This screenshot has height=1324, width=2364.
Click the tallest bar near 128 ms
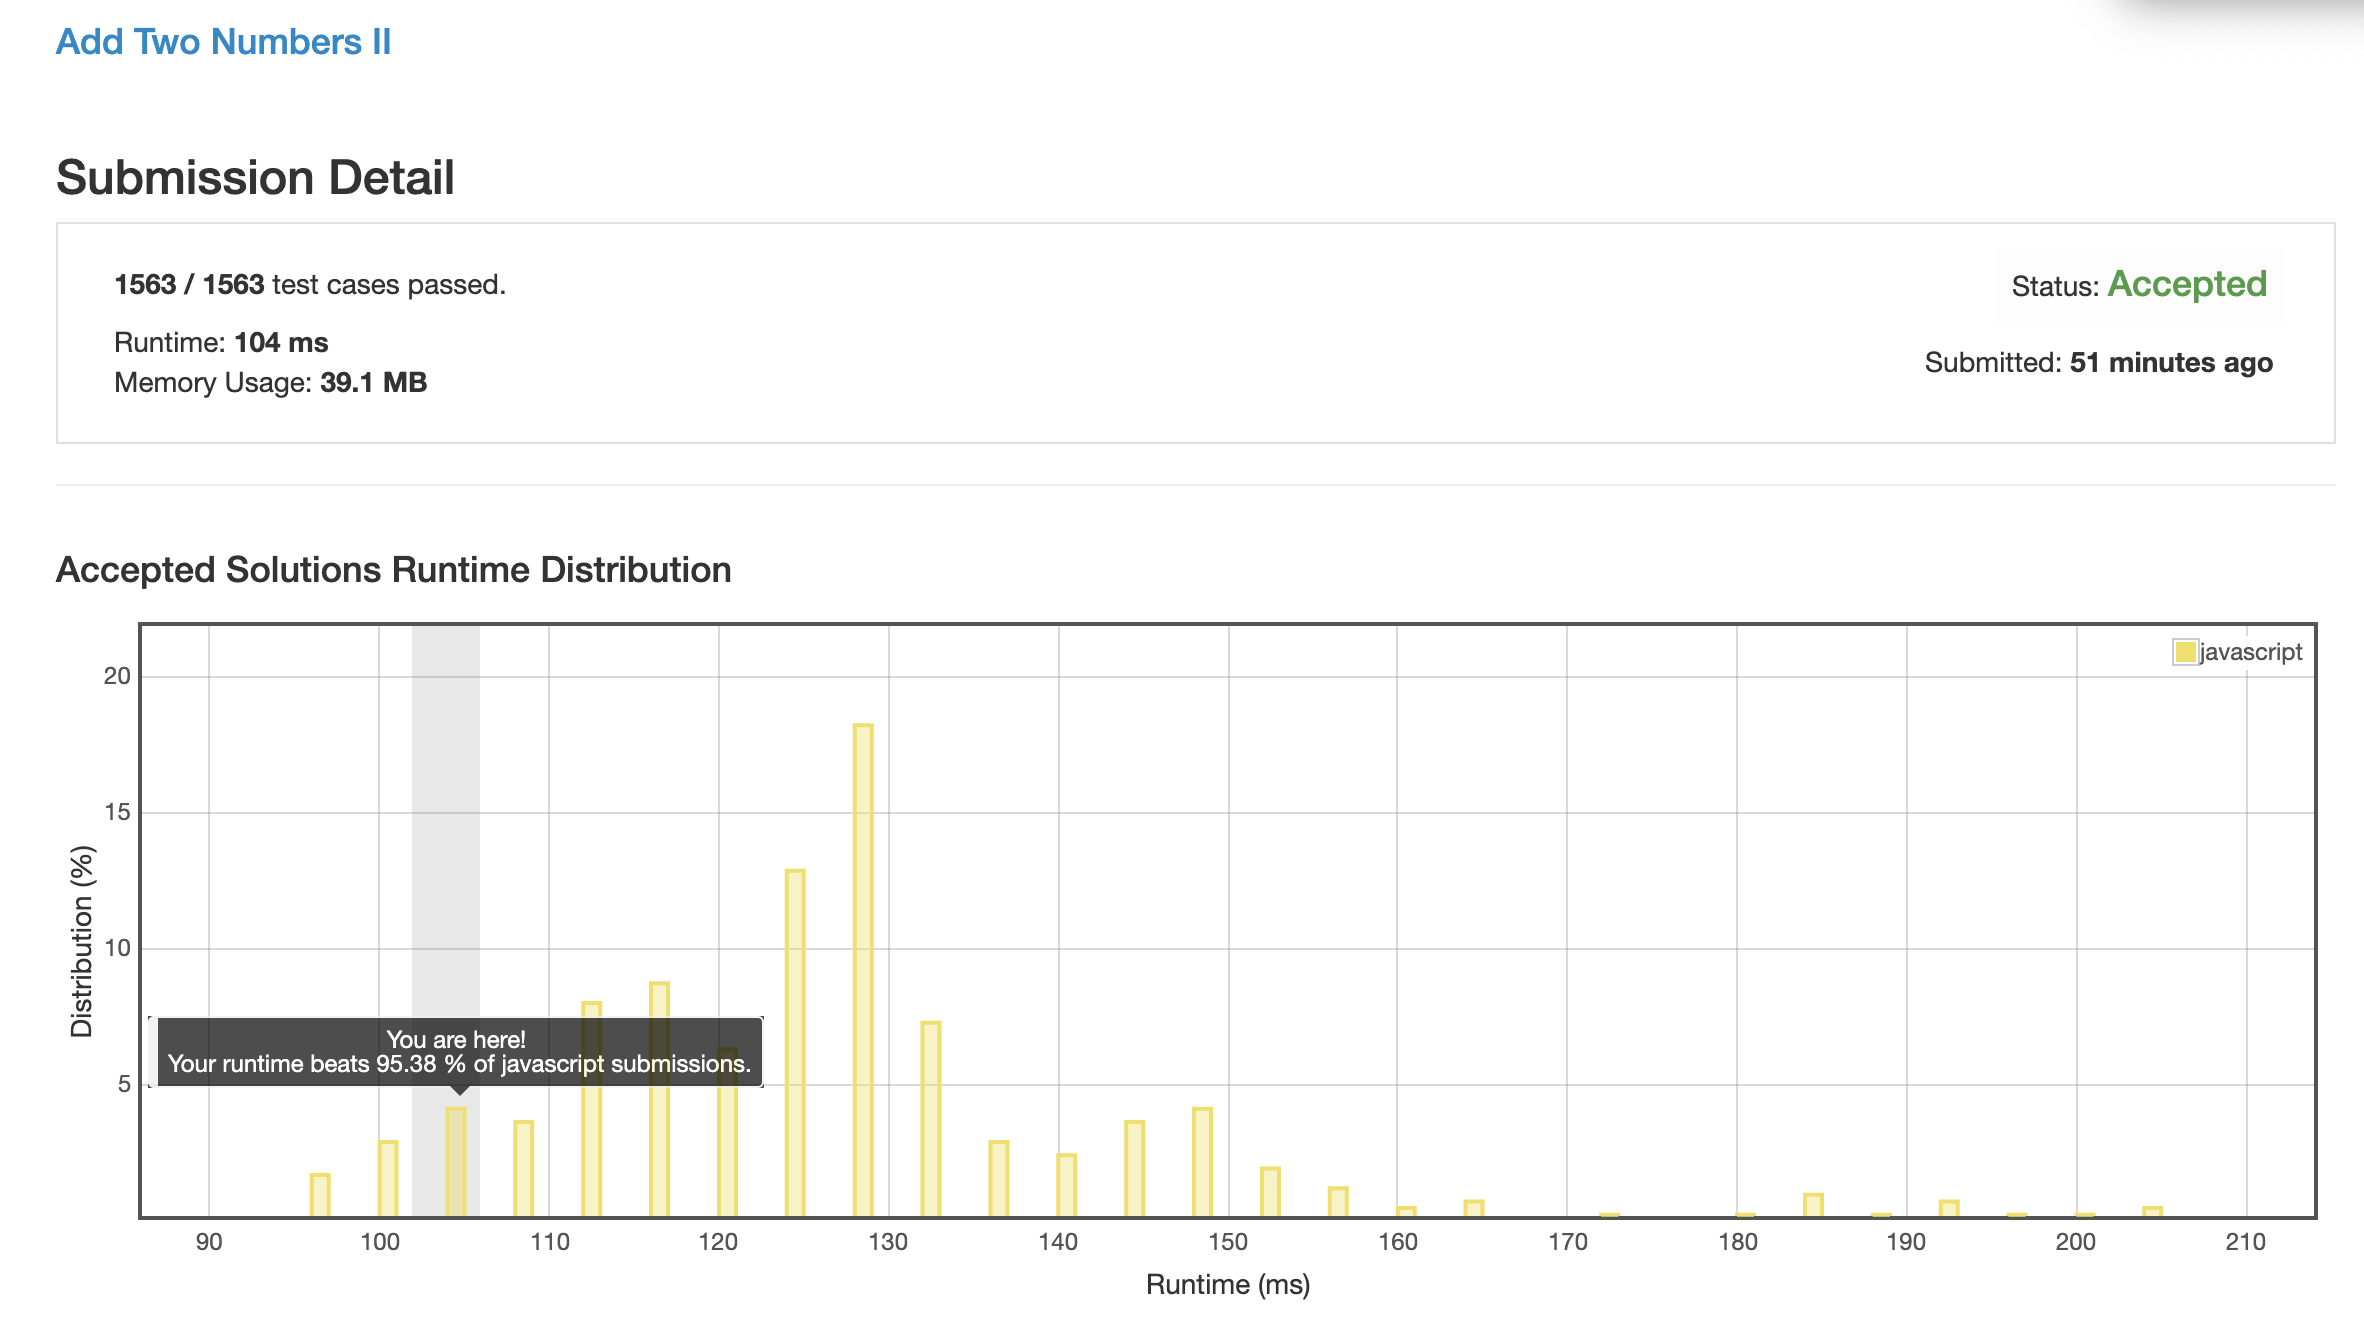[863, 970]
